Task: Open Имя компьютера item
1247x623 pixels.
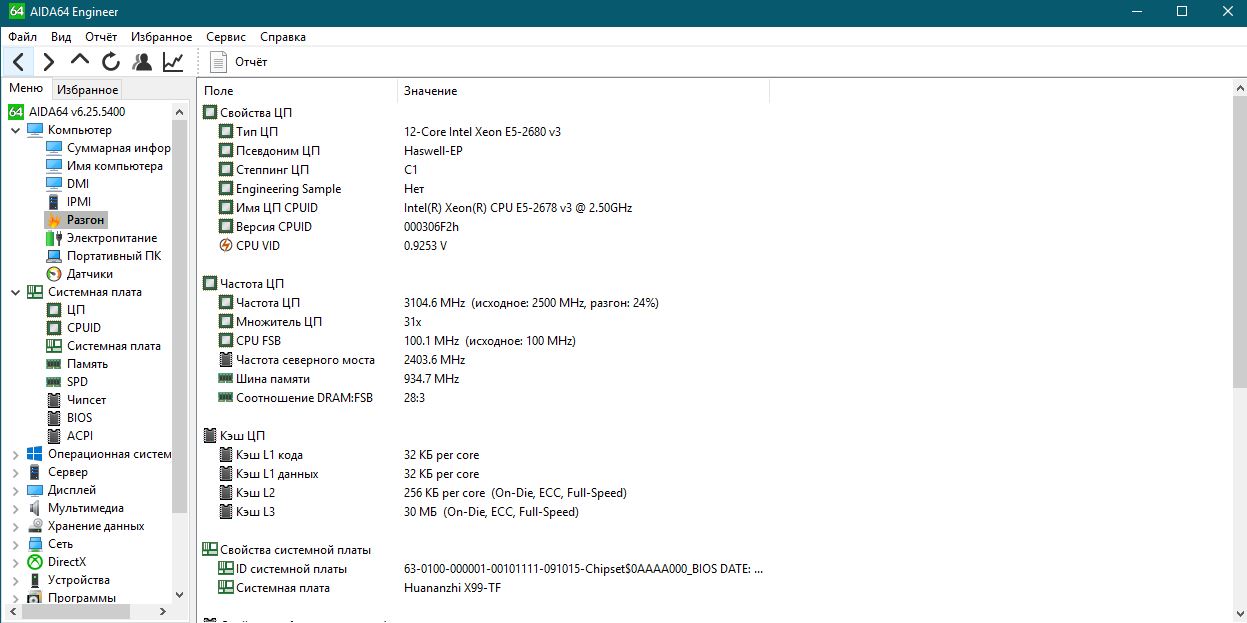Action: click(x=115, y=166)
